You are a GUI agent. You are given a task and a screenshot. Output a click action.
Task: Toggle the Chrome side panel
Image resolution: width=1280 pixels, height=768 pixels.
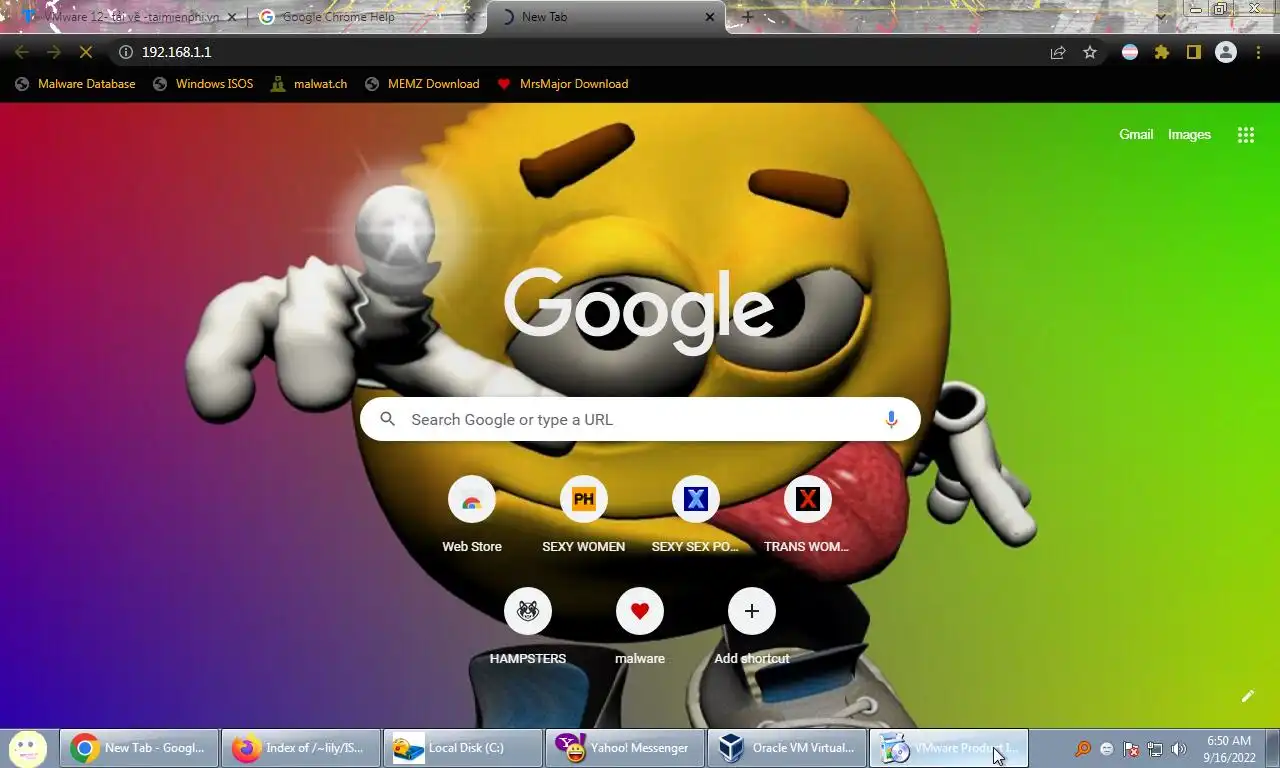(x=1193, y=52)
